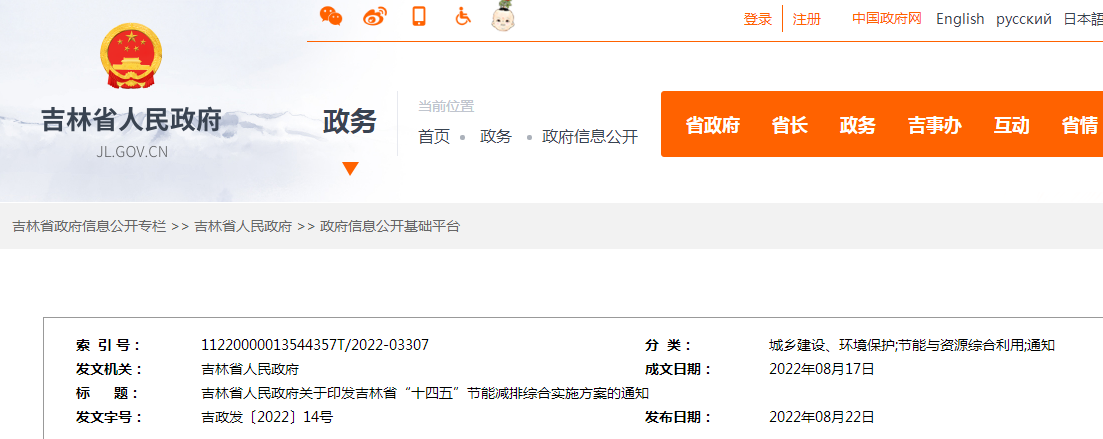Open the 政府信息公开基础平台 path link
This screenshot has height=439, width=1103.
pyautogui.click(x=390, y=226)
